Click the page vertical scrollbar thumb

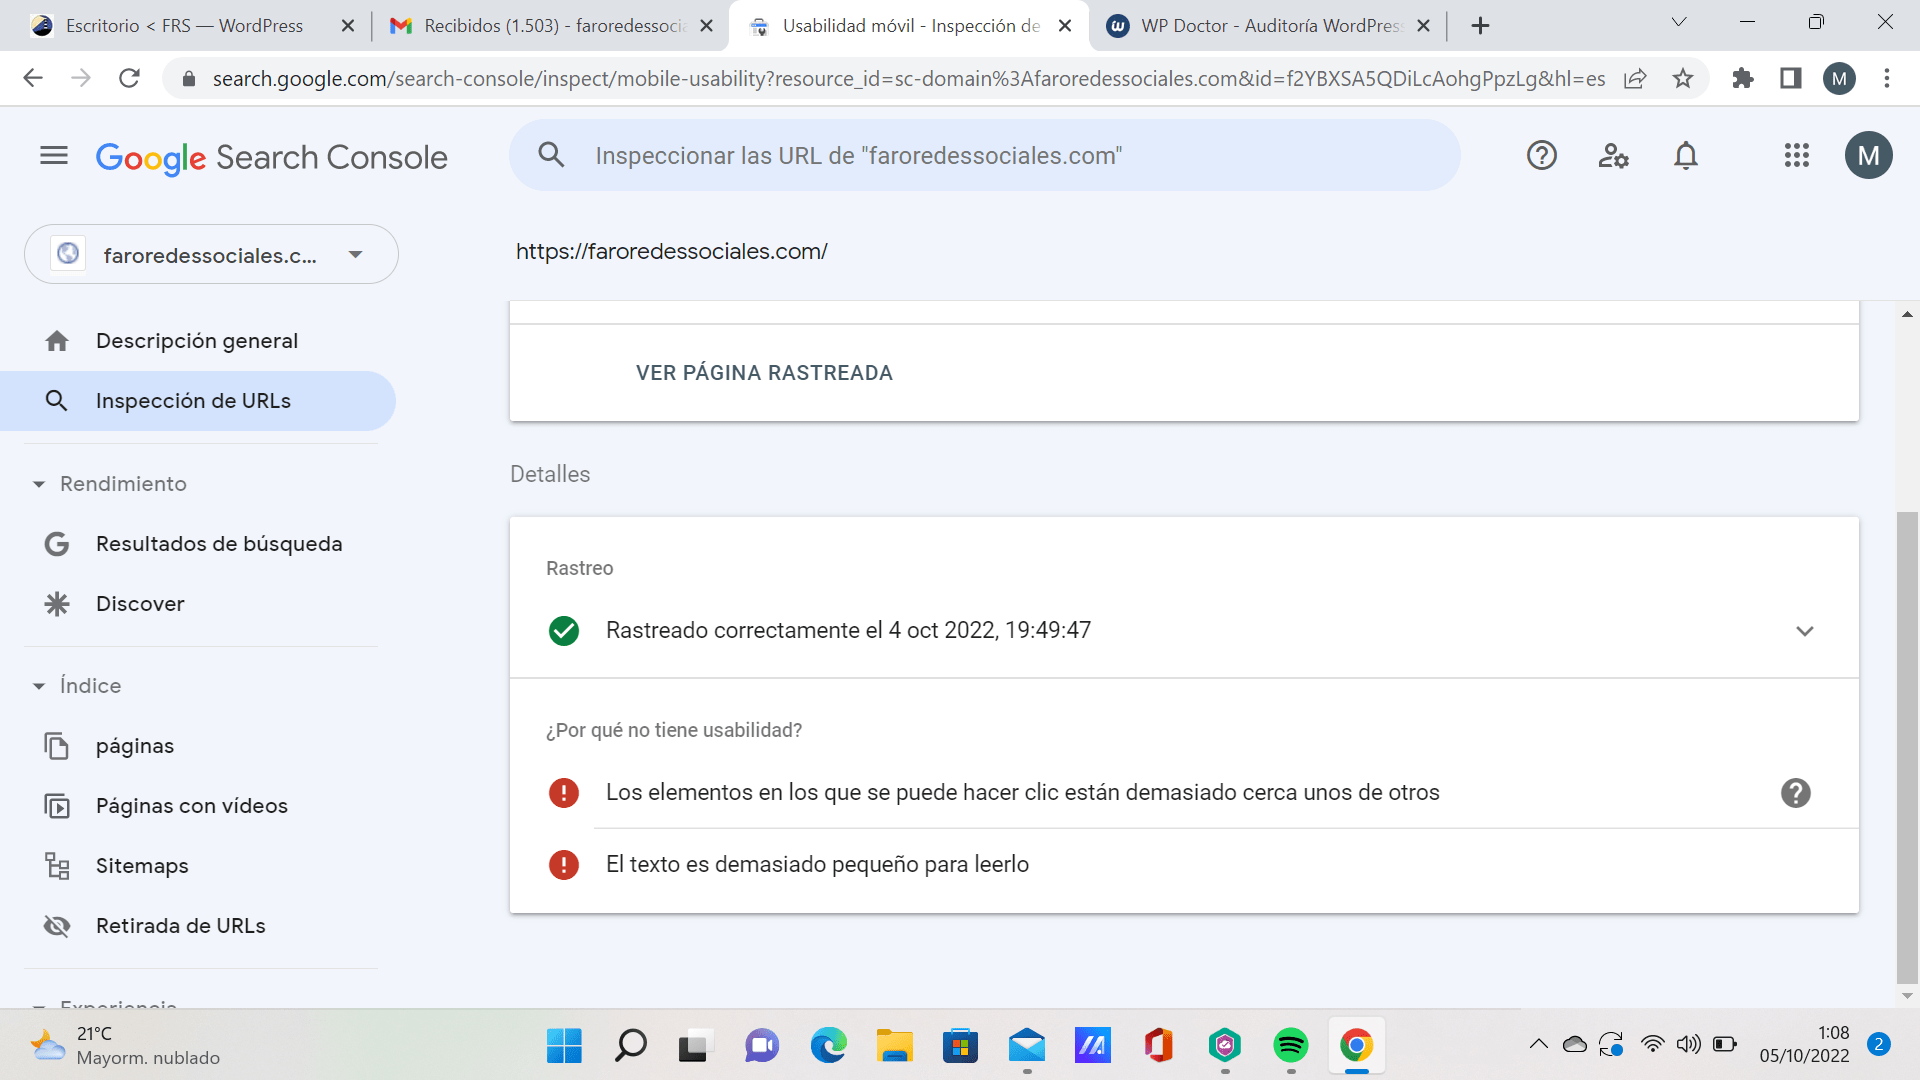click(1907, 748)
